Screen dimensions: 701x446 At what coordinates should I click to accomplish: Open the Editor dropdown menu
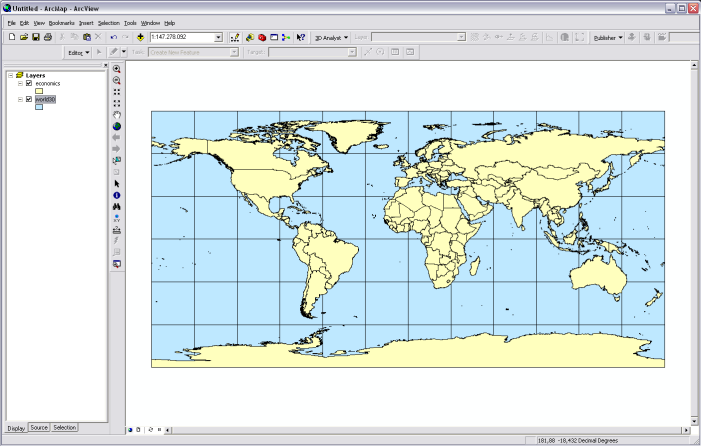pos(79,53)
